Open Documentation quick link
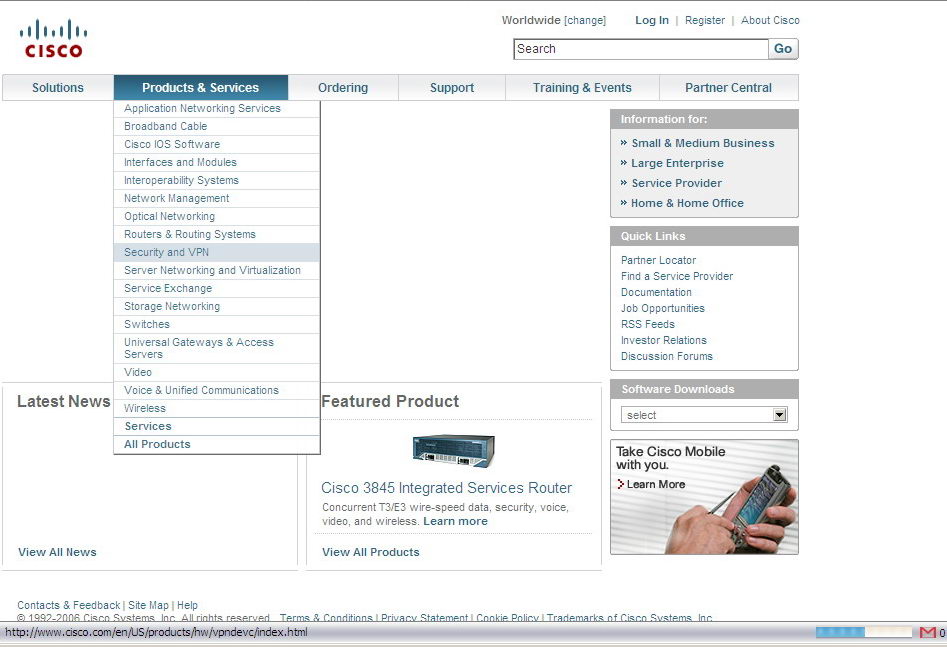 (656, 292)
